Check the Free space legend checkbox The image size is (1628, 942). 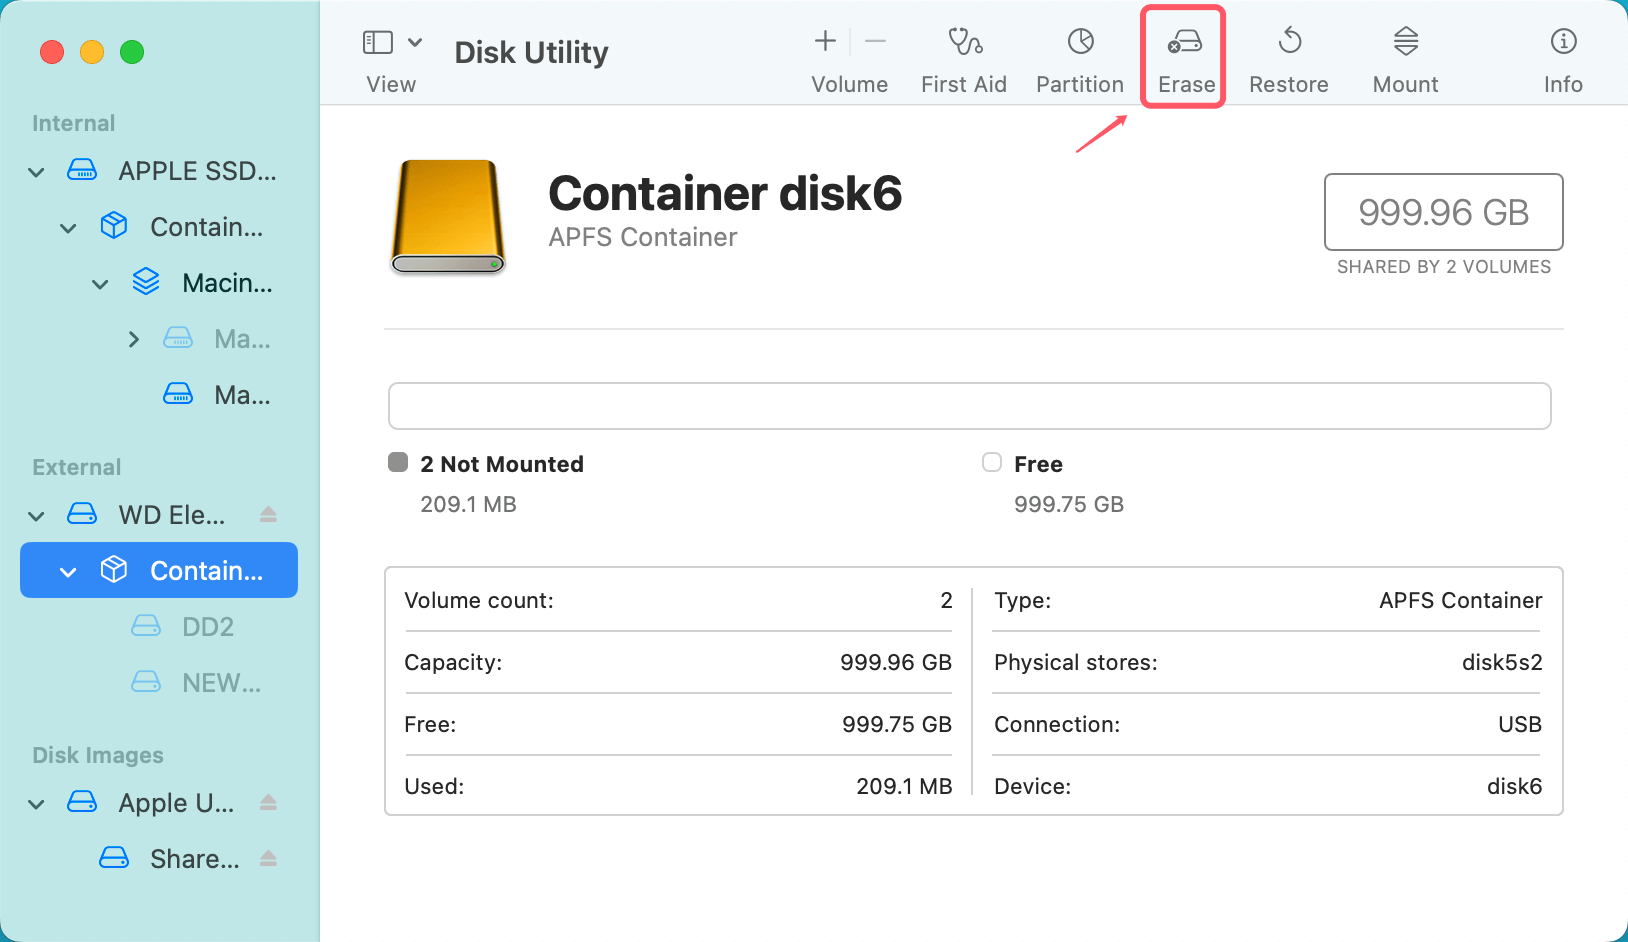992,462
